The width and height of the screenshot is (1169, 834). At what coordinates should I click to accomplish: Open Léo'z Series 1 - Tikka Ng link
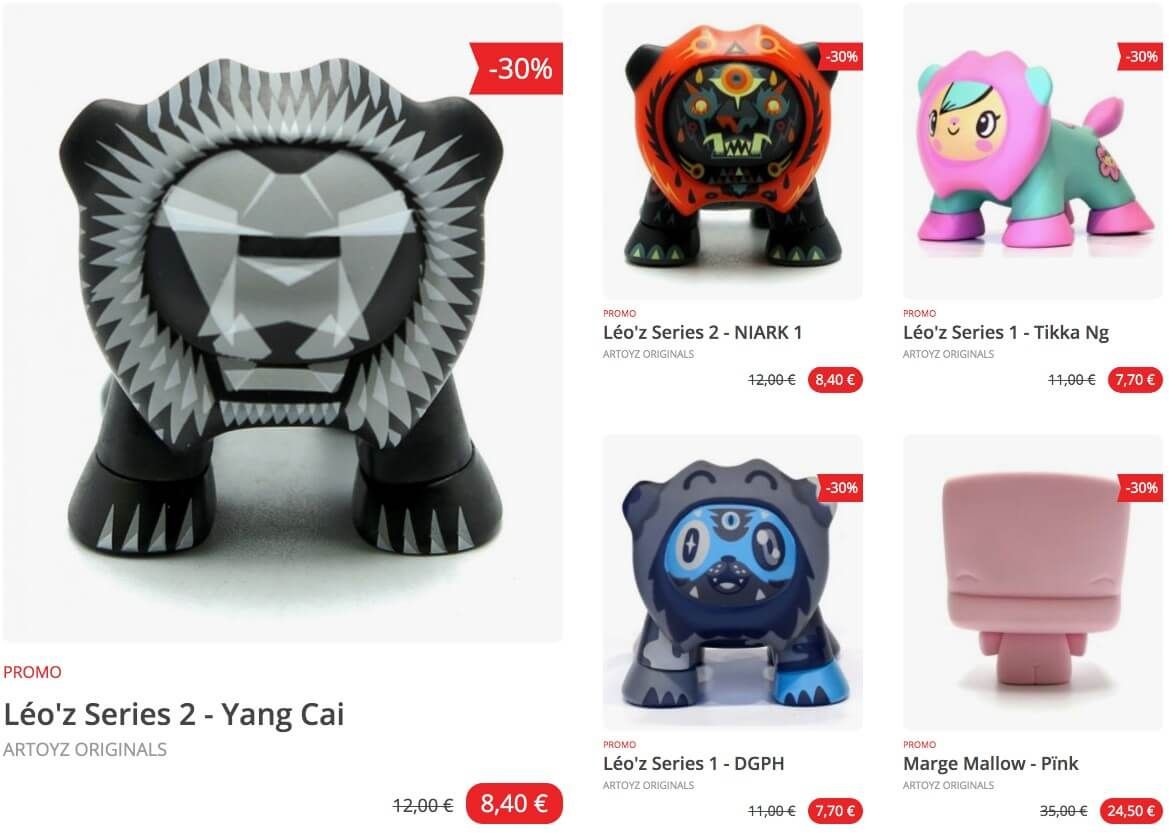tap(1006, 332)
